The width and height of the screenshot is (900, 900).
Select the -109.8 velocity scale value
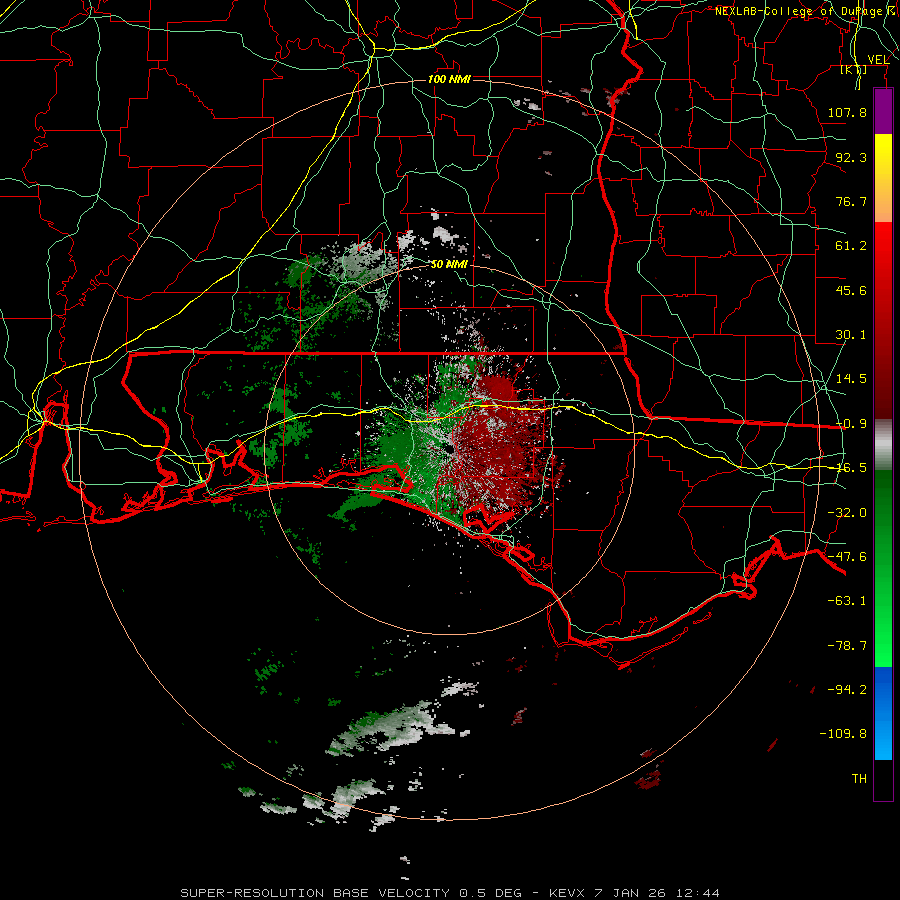tap(843, 734)
